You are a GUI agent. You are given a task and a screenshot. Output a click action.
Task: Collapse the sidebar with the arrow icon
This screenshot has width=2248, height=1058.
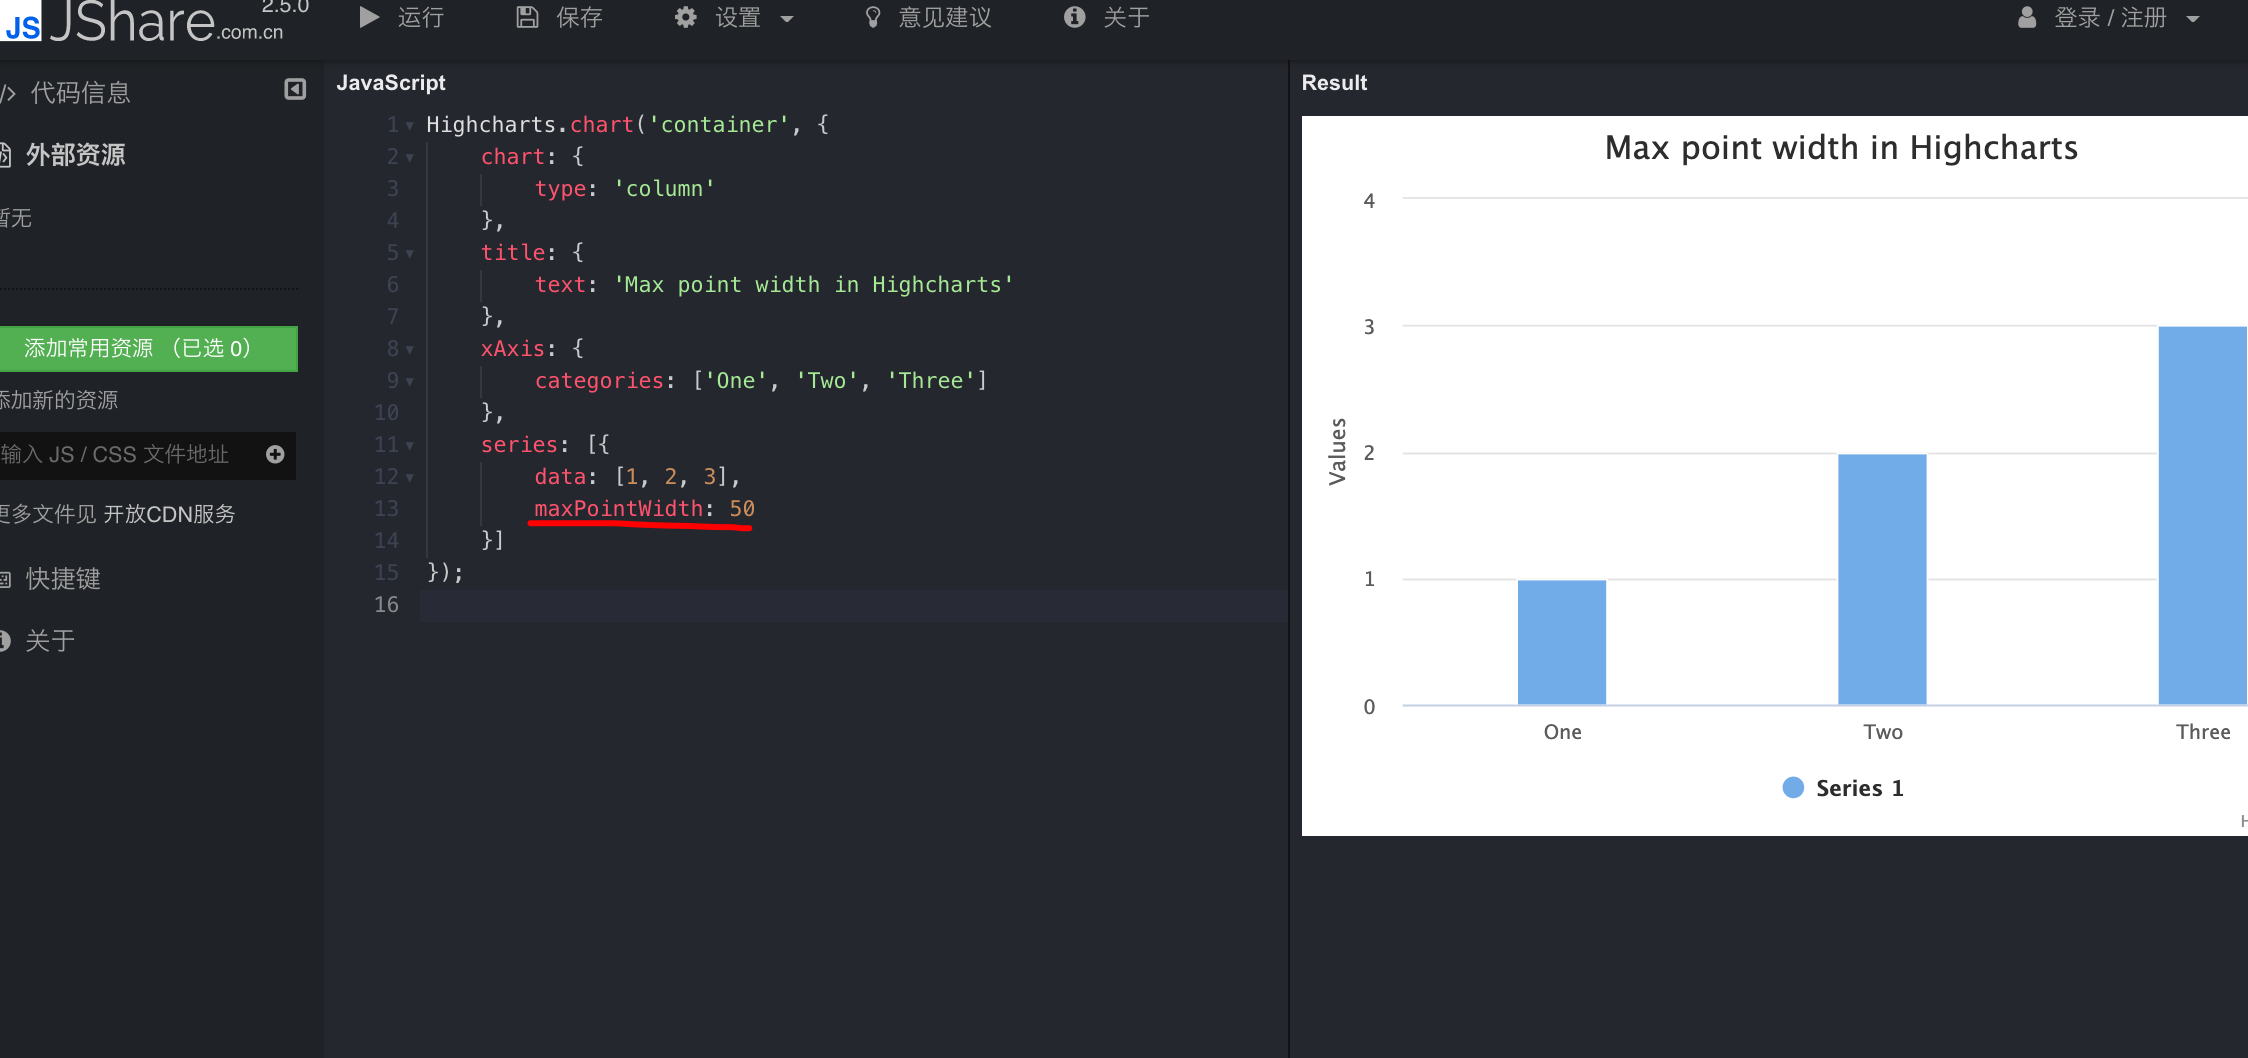tap(295, 90)
